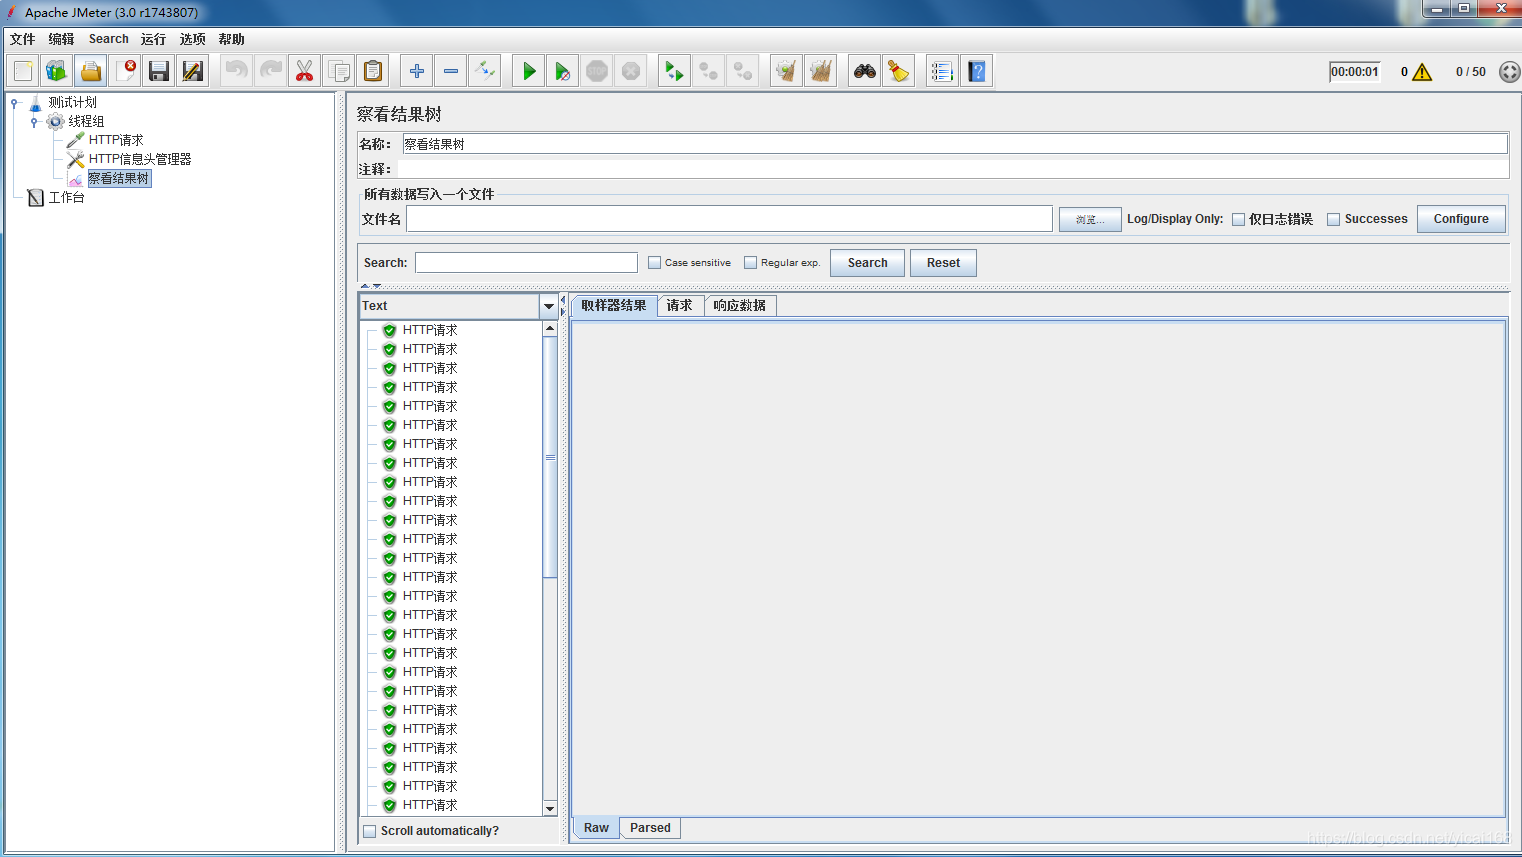Expand all nodes with plus icon
The image size is (1522, 857).
(x=417, y=71)
